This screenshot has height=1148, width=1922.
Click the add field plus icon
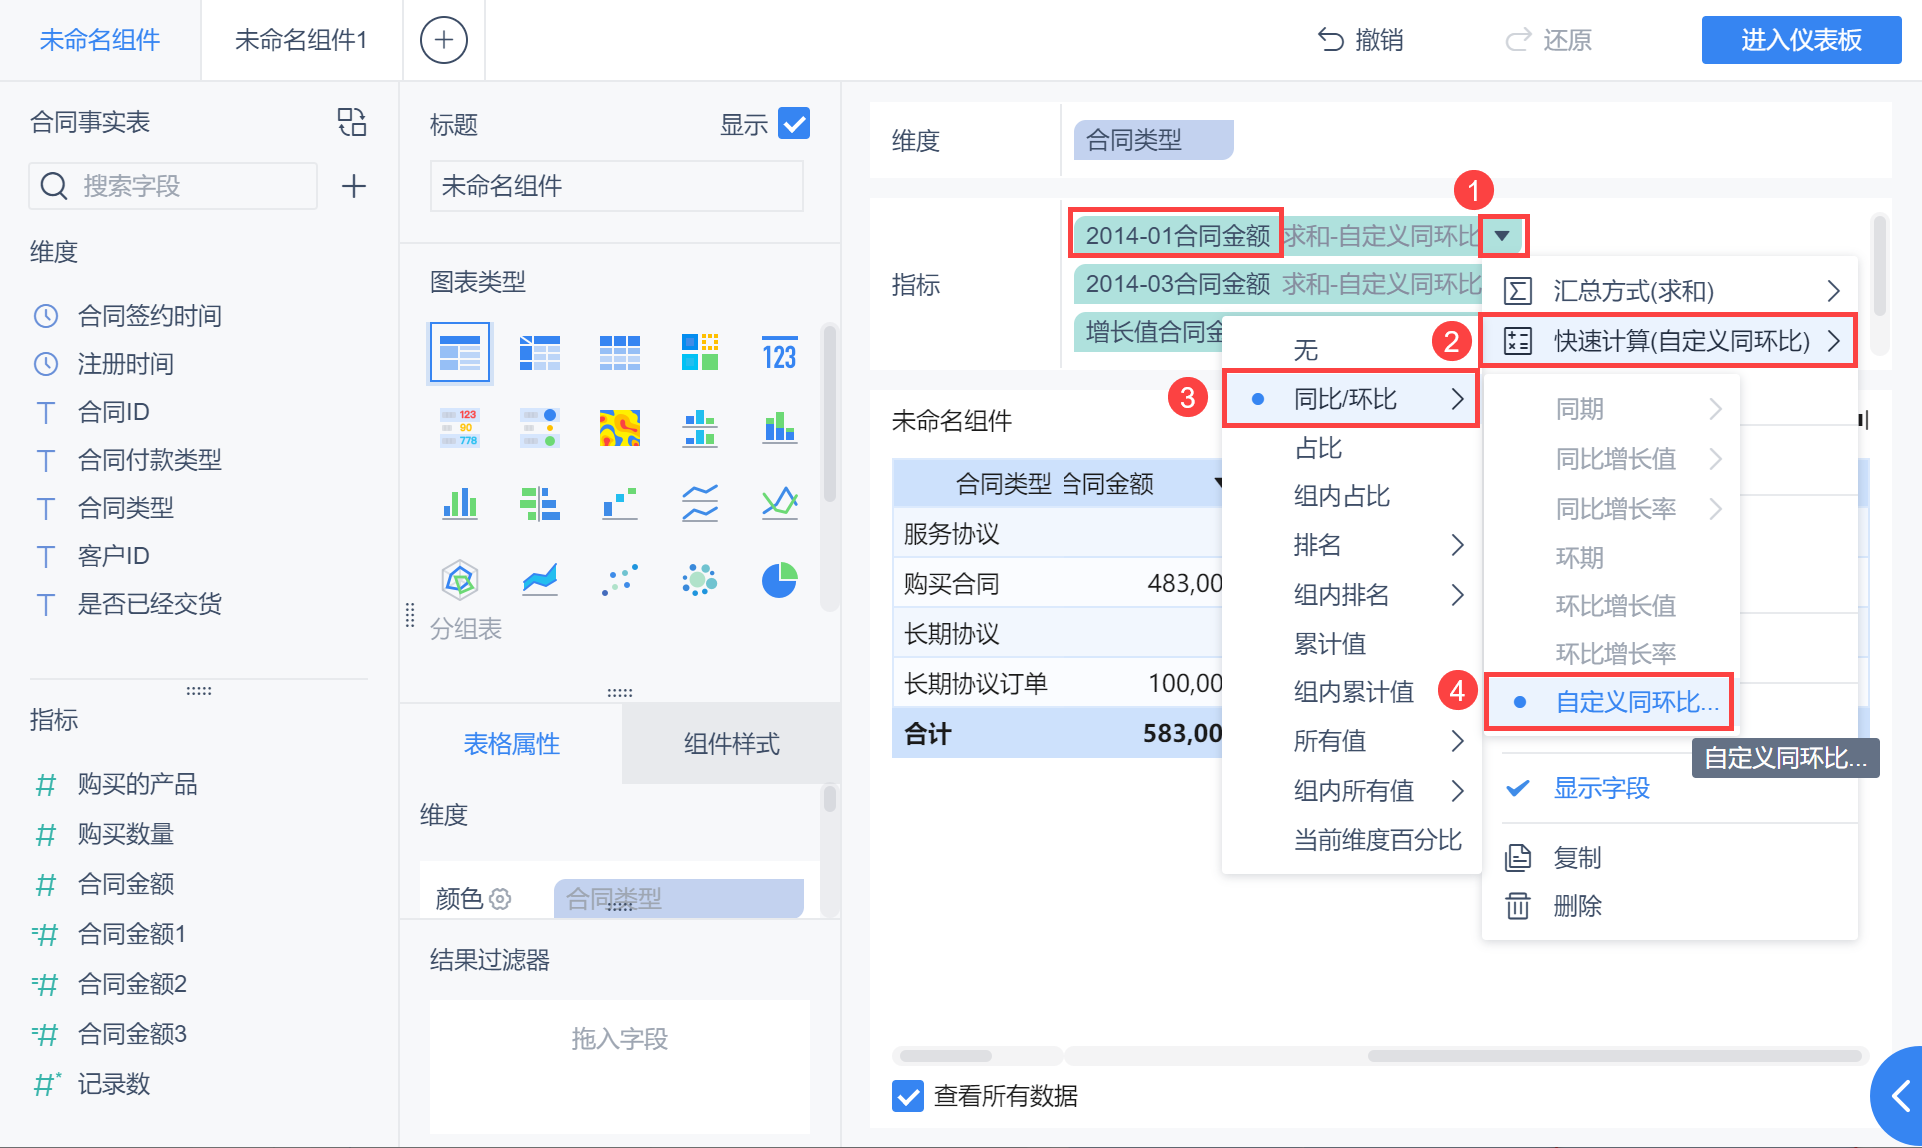(354, 186)
